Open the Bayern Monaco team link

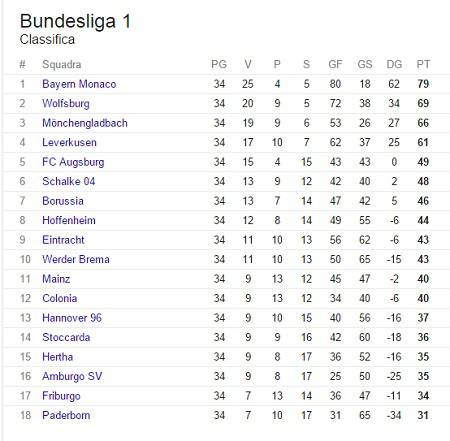point(79,84)
